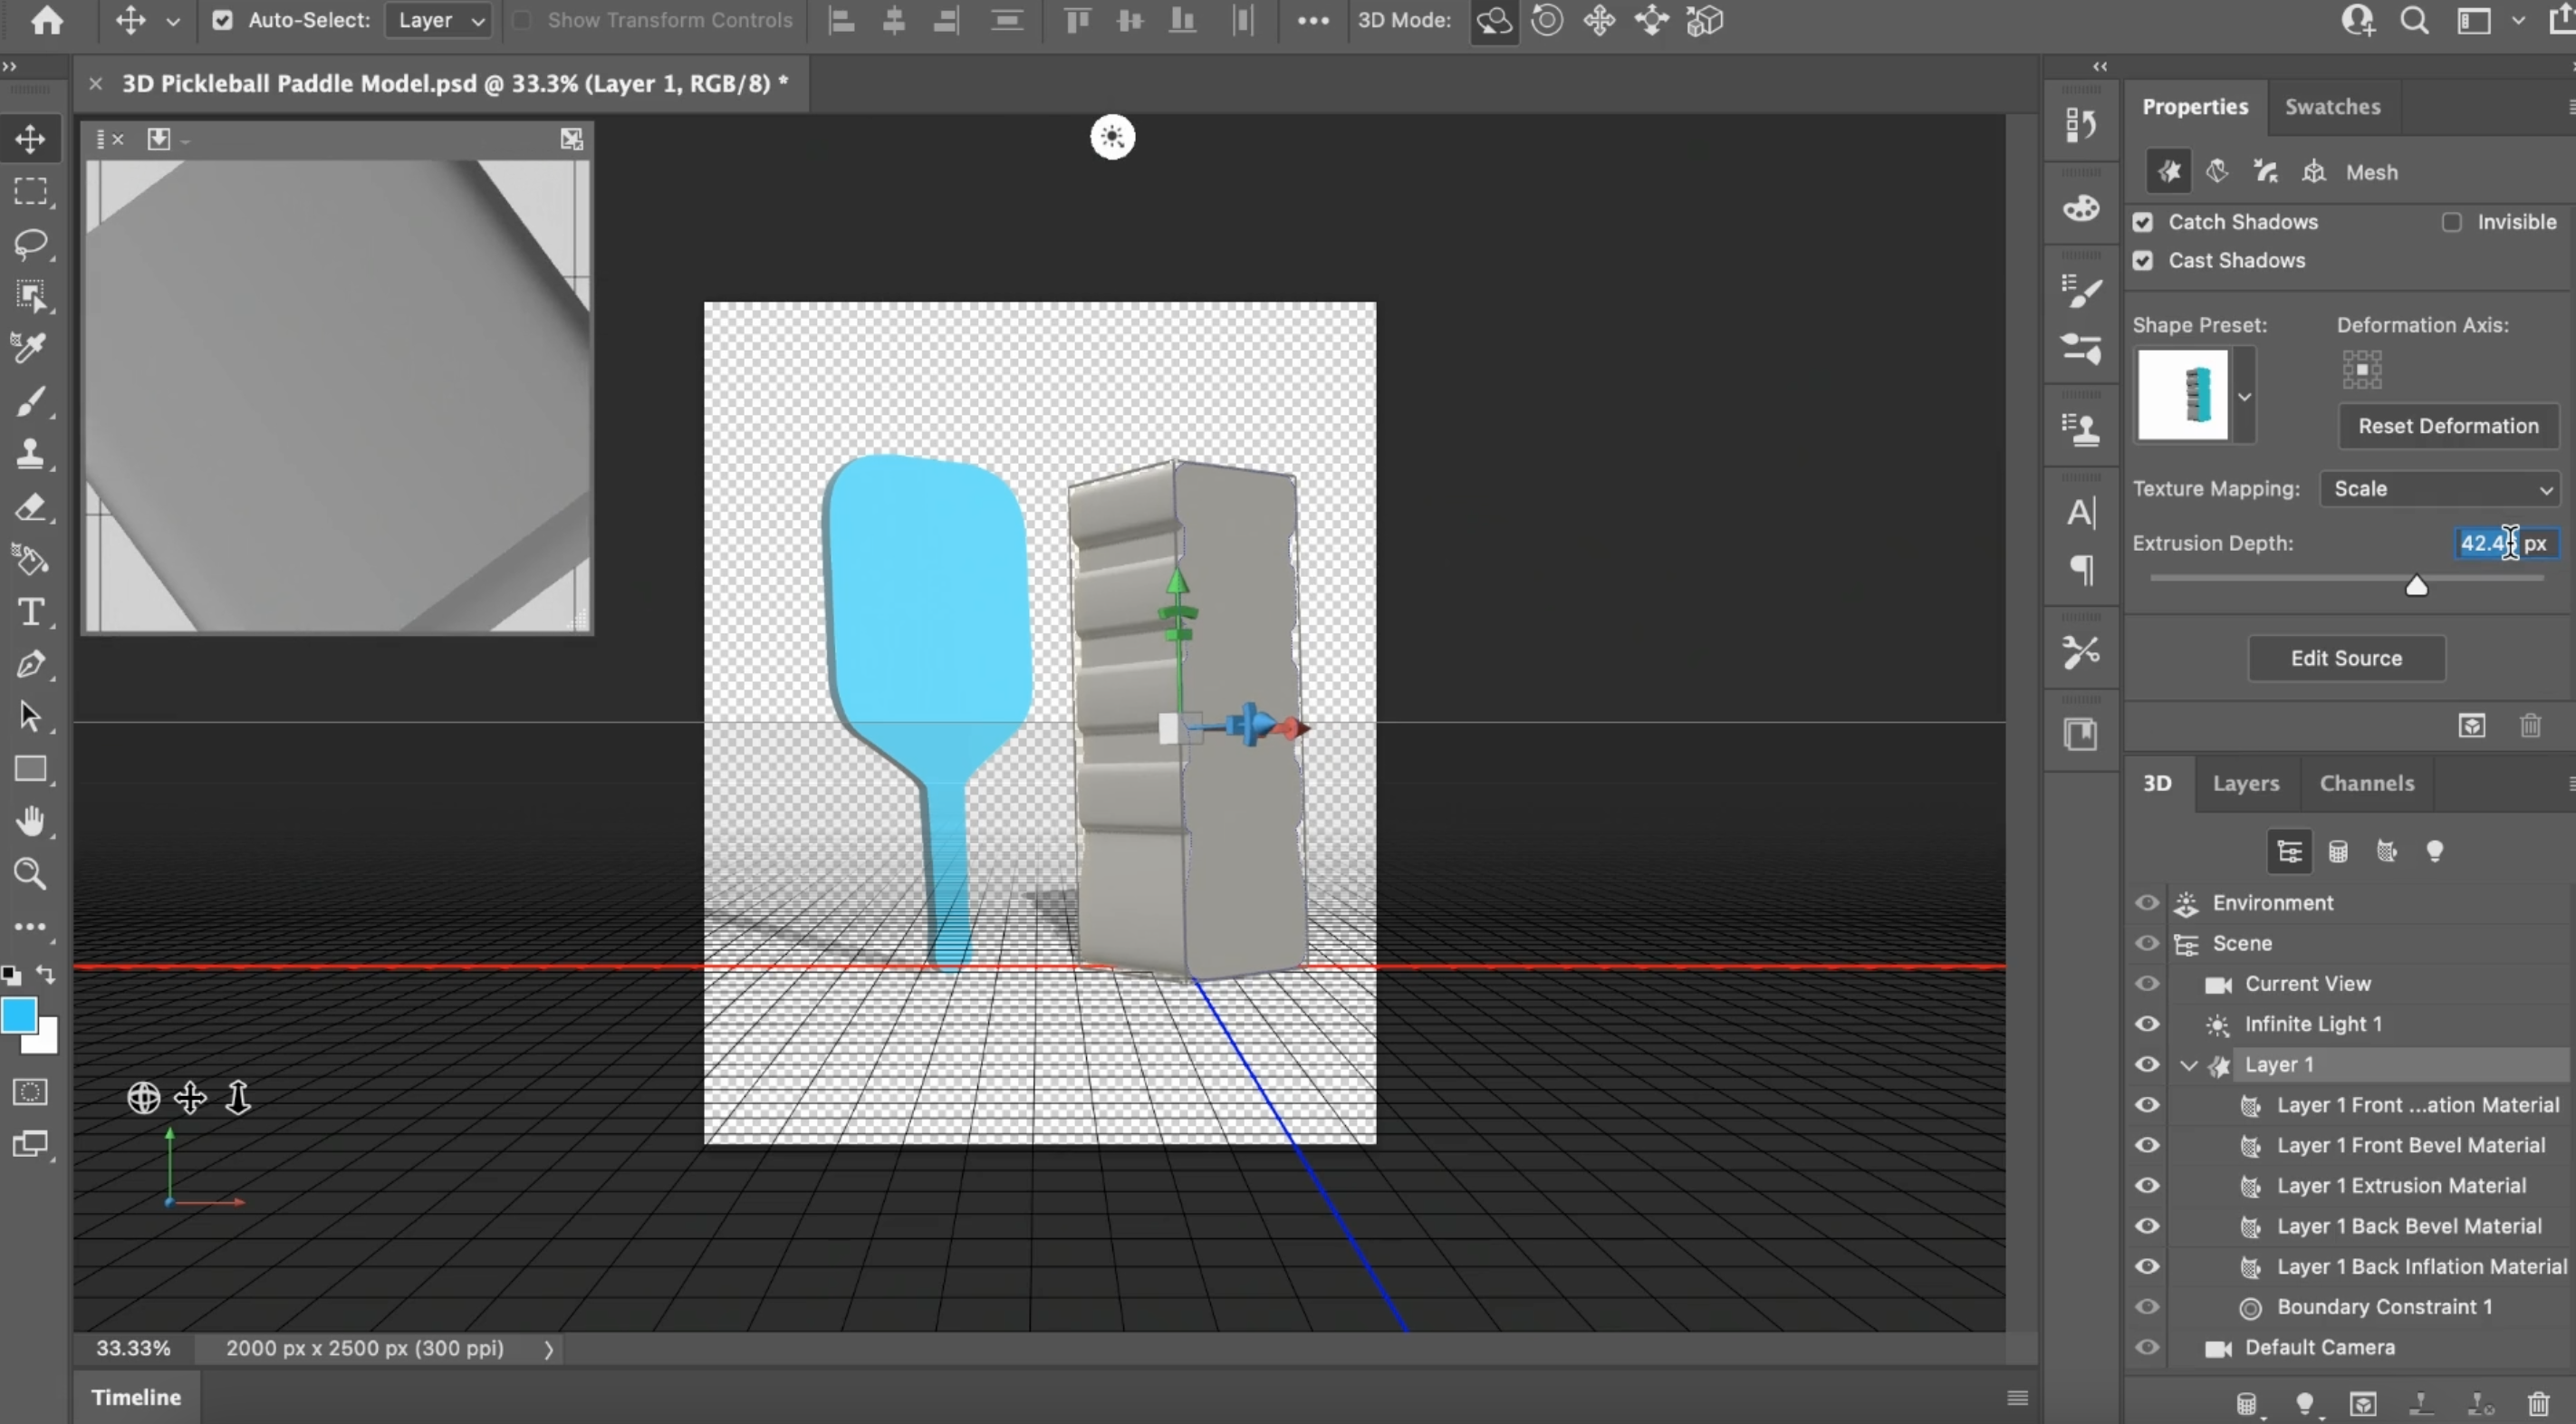Select the Pen tool
The image size is (2576, 1424).
[30, 664]
